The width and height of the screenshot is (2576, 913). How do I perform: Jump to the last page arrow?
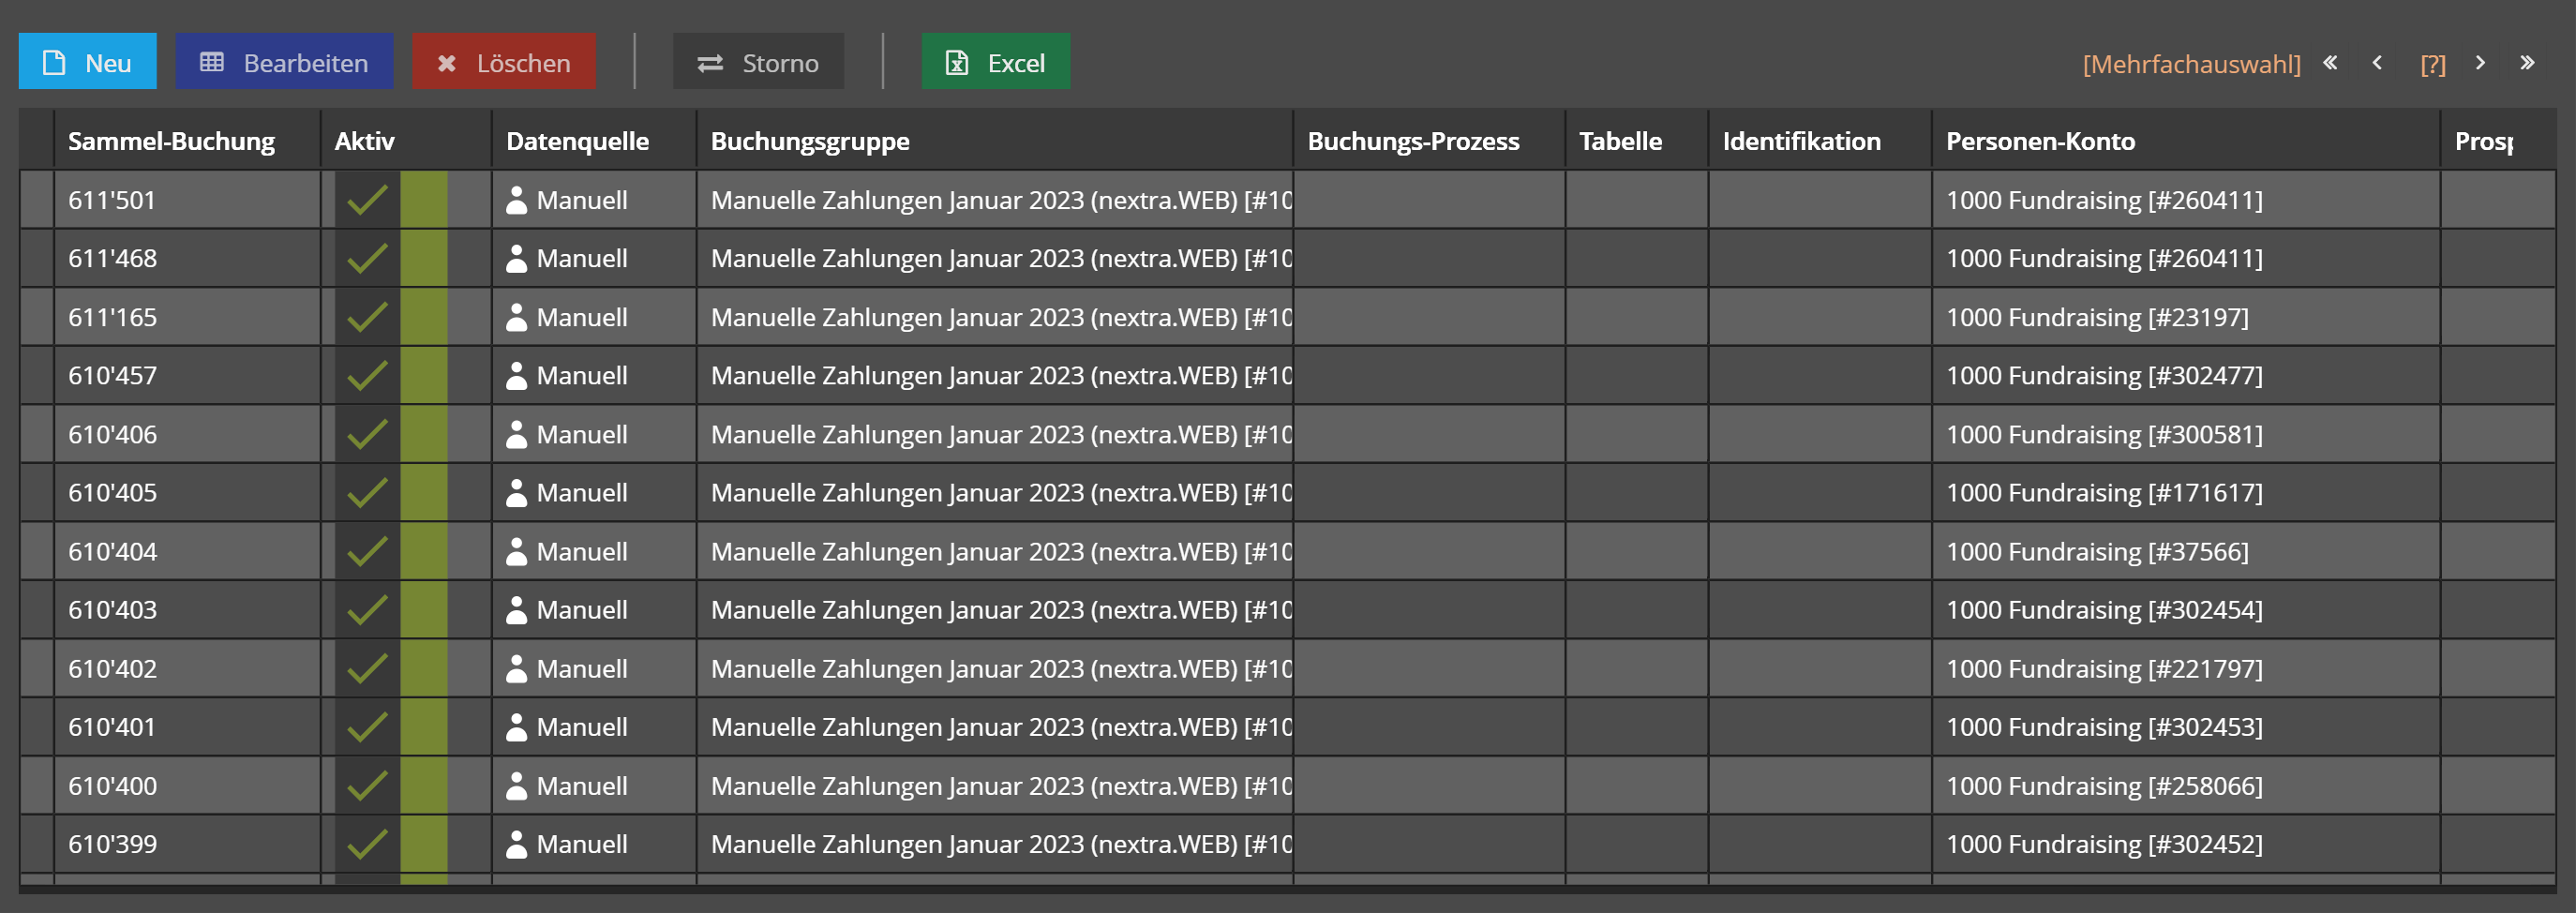tap(2527, 63)
